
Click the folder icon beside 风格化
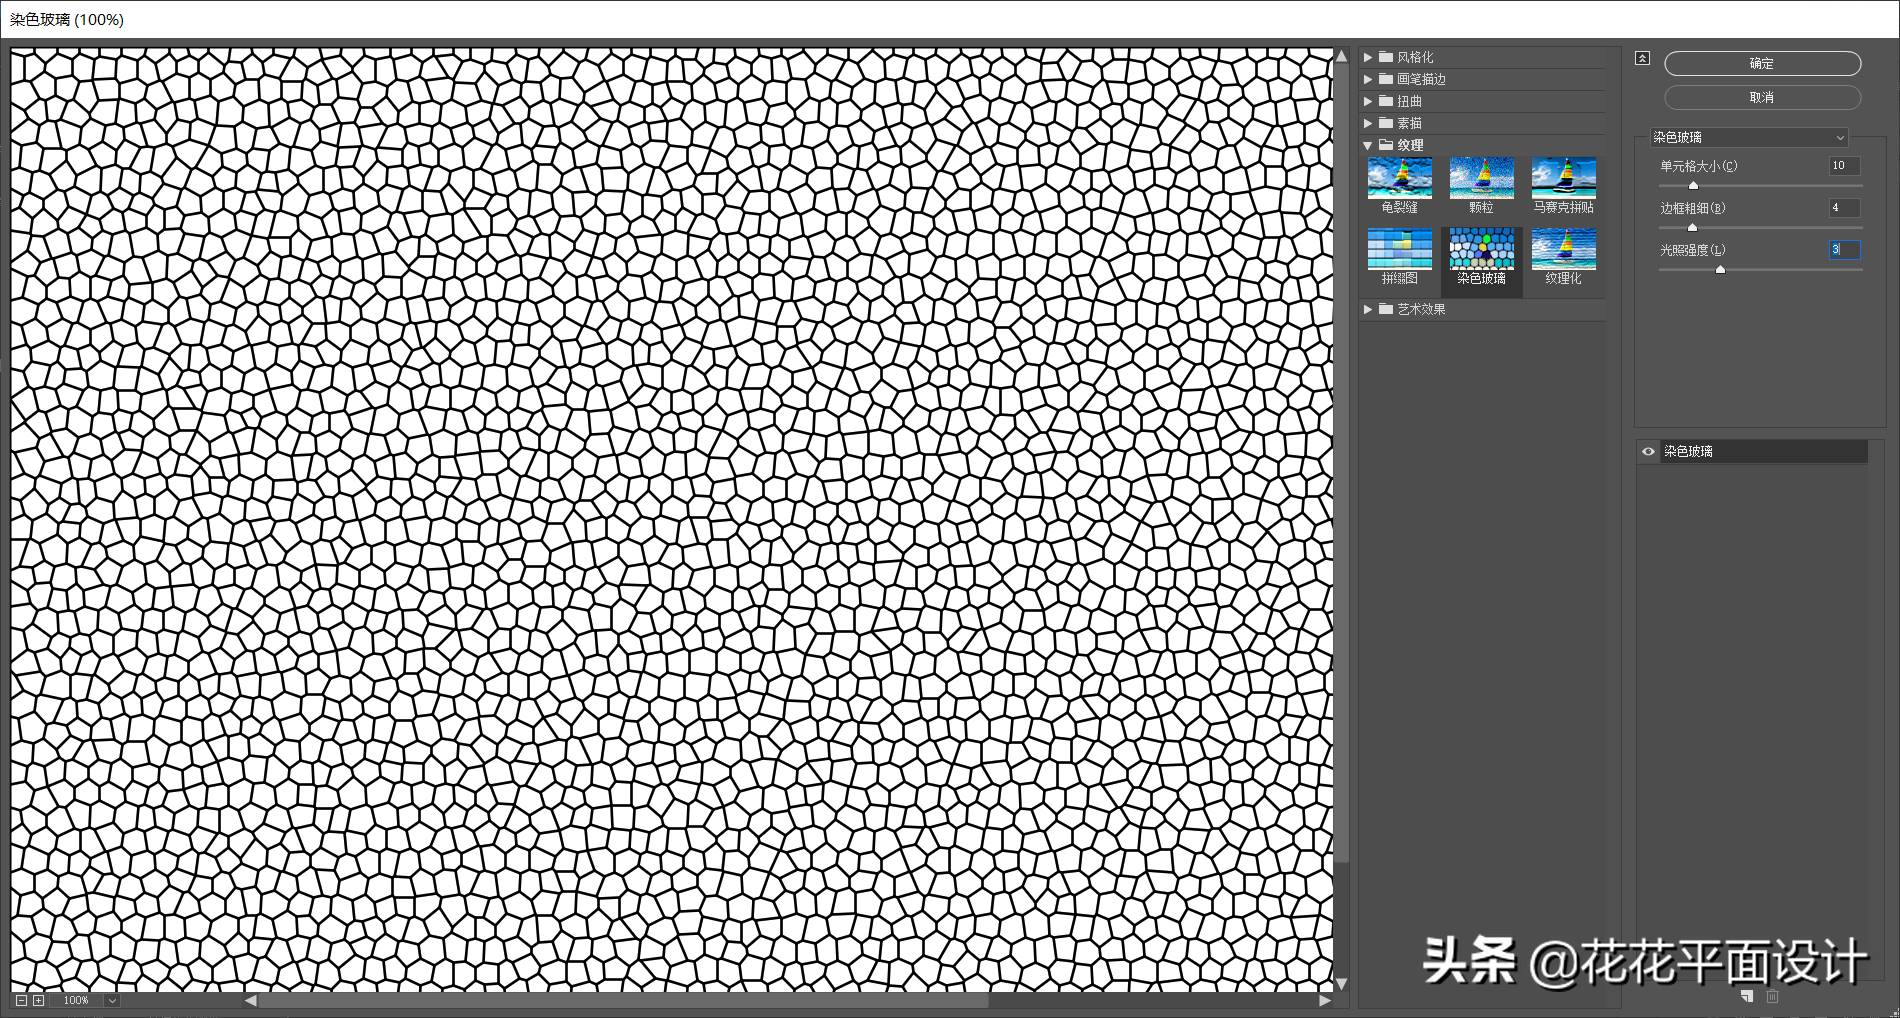coord(1386,57)
